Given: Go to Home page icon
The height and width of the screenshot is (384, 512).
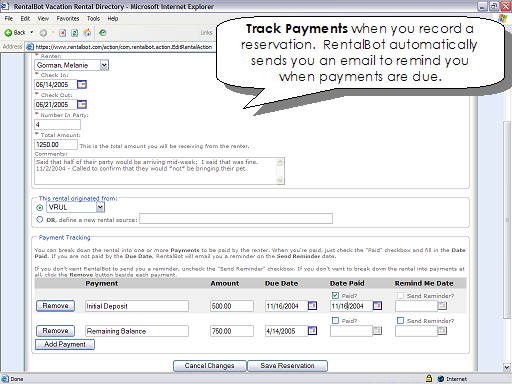Looking at the screenshot, I should point(87,33).
